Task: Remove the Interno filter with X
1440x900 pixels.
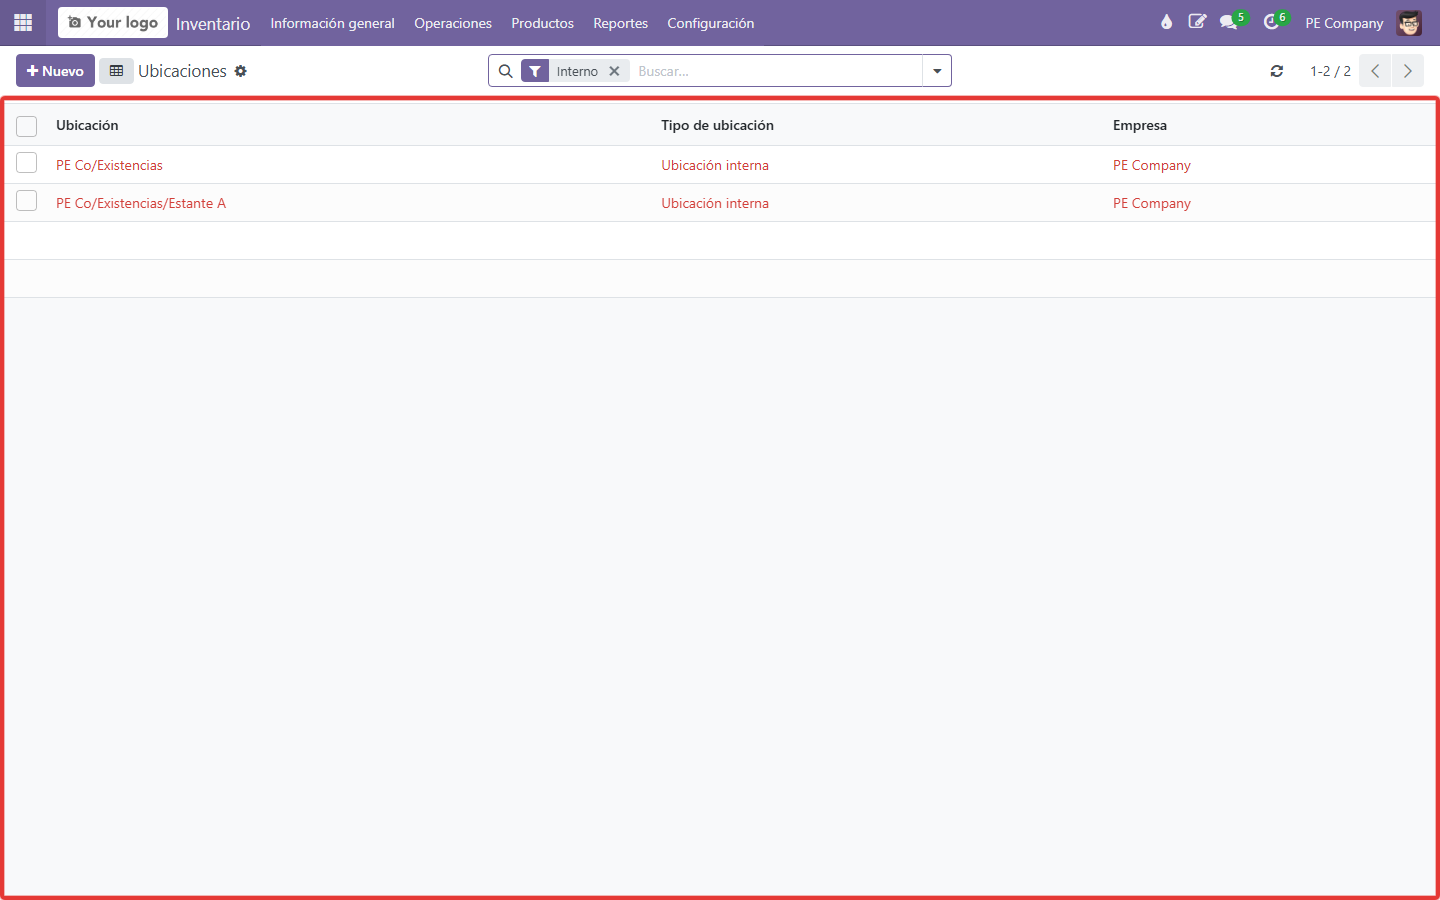Action: click(614, 71)
